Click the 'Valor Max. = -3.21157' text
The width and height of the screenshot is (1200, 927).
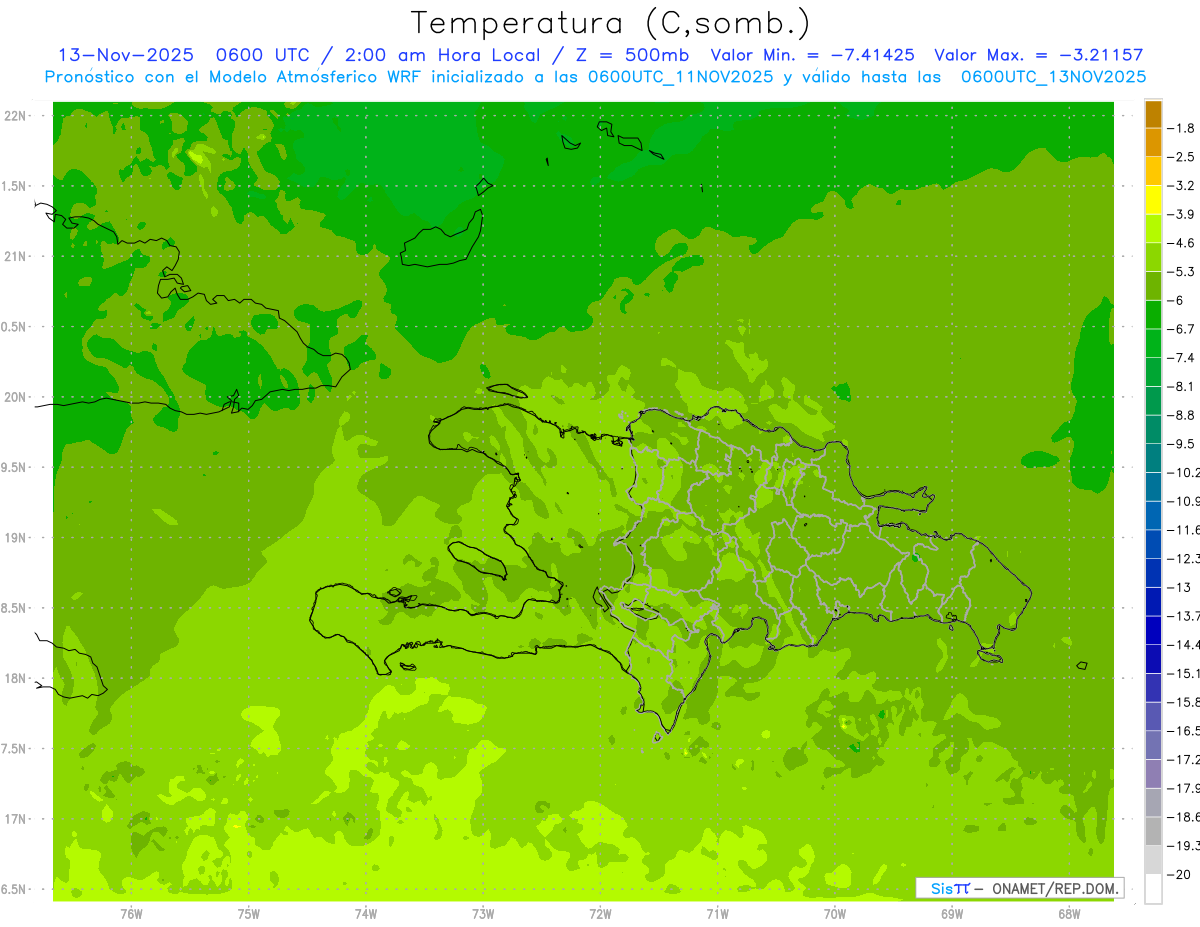(1039, 55)
